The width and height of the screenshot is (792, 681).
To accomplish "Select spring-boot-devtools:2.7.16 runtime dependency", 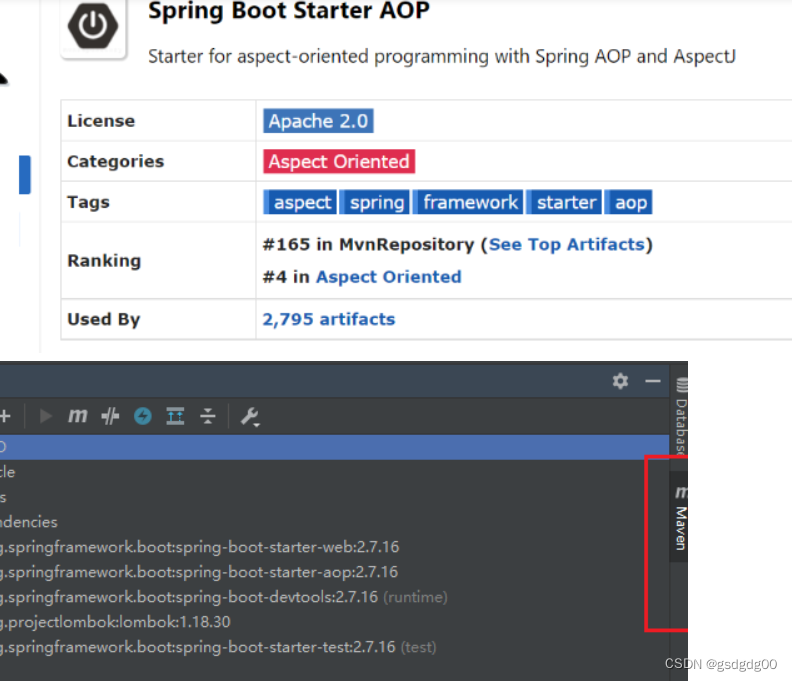I will click(224, 597).
